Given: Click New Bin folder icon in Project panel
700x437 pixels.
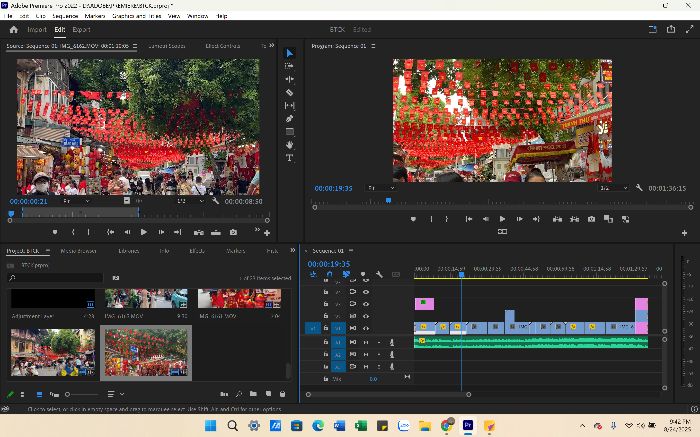Looking at the screenshot, I should [253, 394].
